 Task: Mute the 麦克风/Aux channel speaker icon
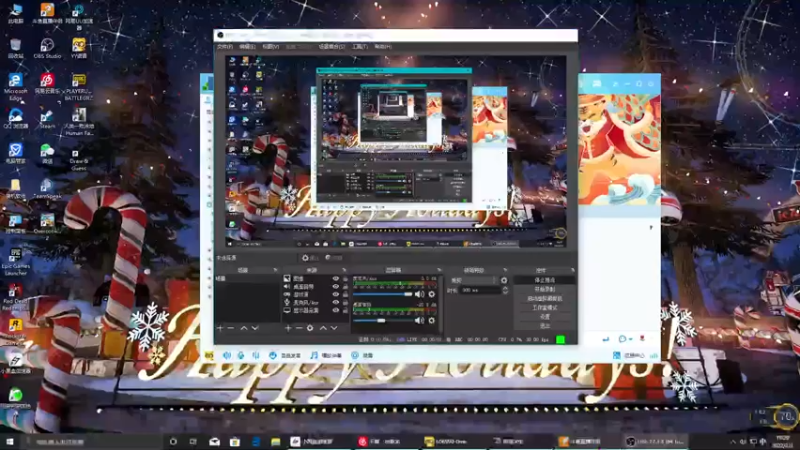click(x=419, y=294)
